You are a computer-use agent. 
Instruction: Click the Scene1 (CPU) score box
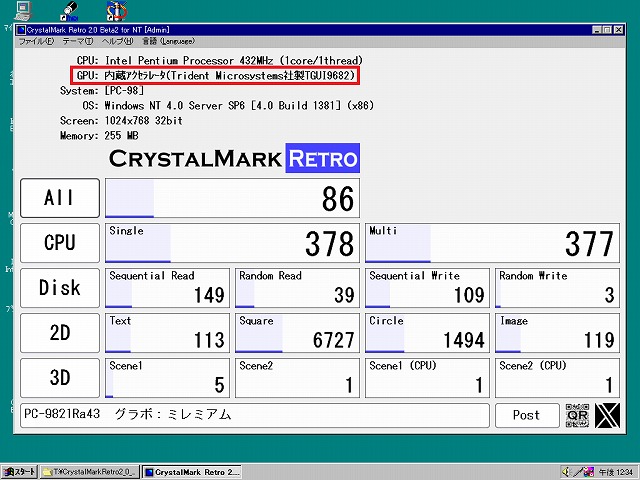pyautogui.click(x=427, y=378)
